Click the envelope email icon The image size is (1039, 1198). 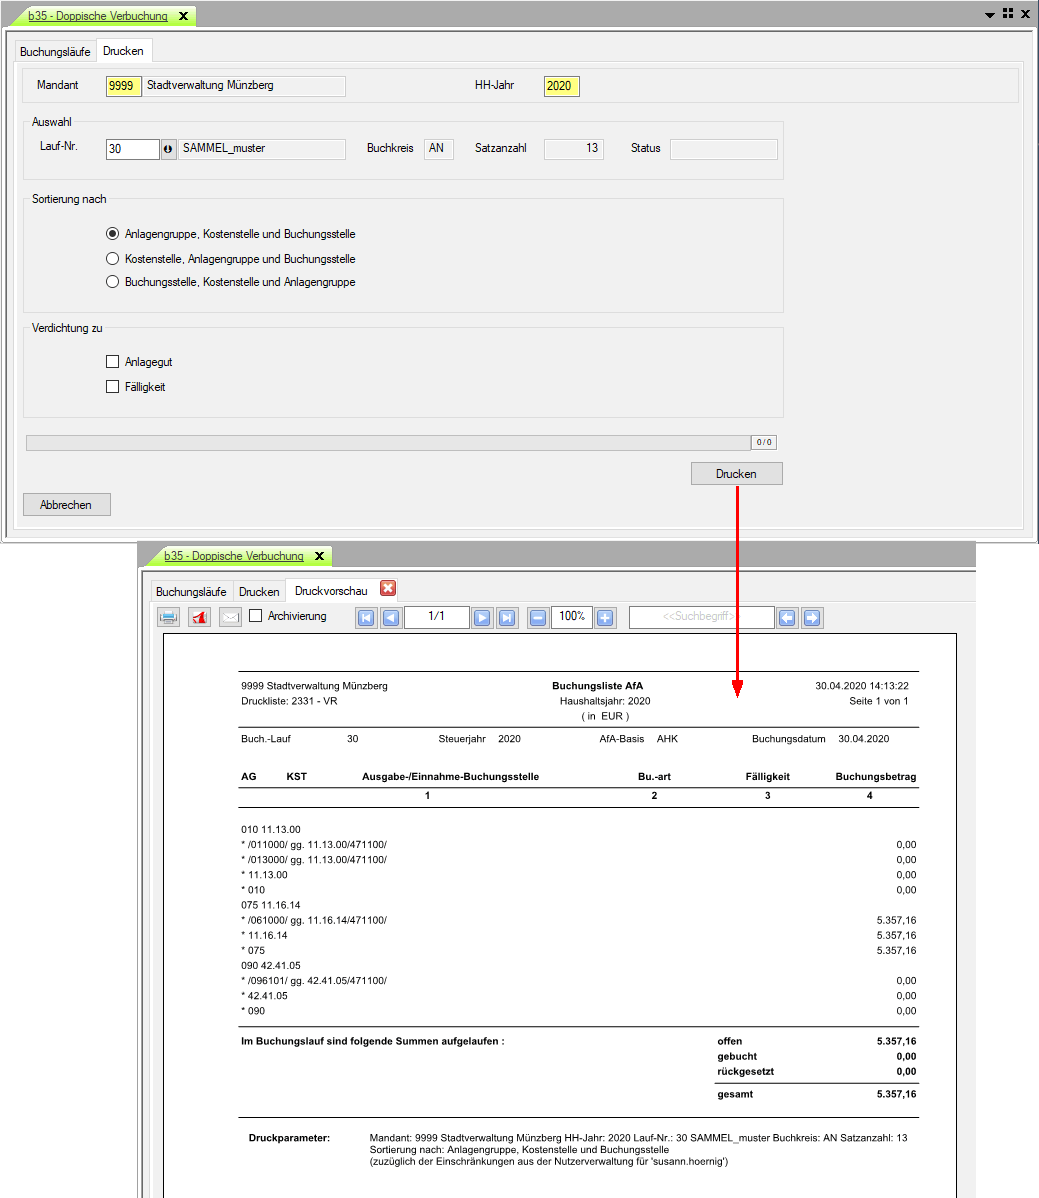[x=230, y=617]
